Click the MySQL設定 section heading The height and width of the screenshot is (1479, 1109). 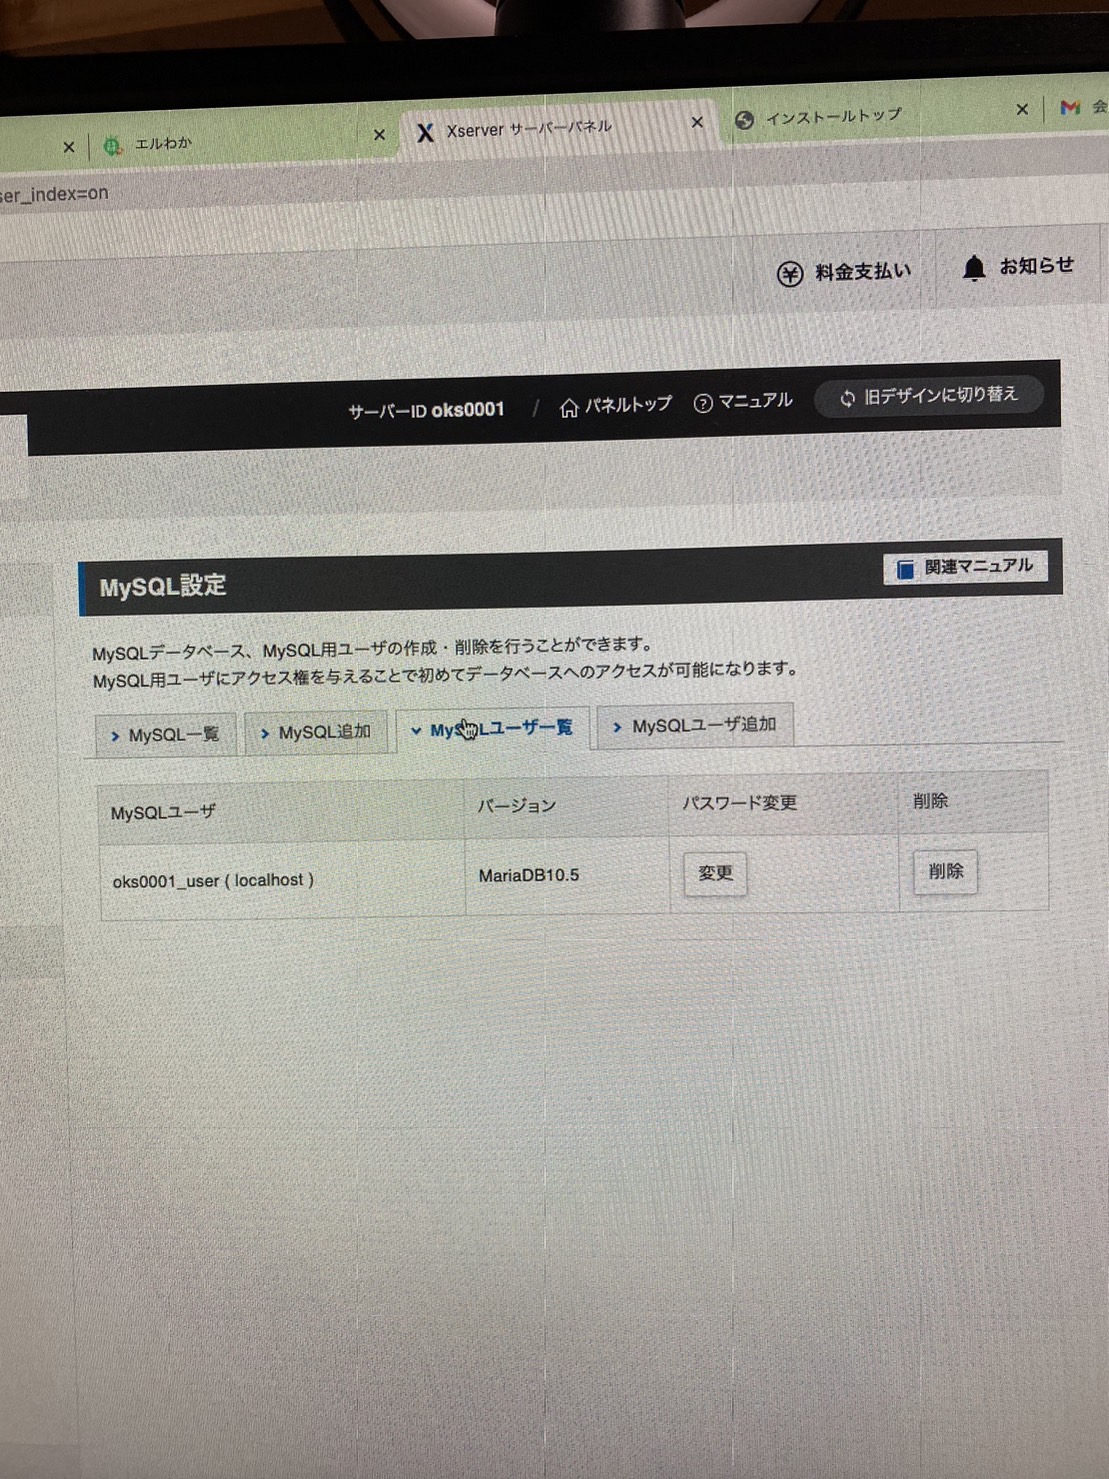pyautogui.click(x=163, y=586)
